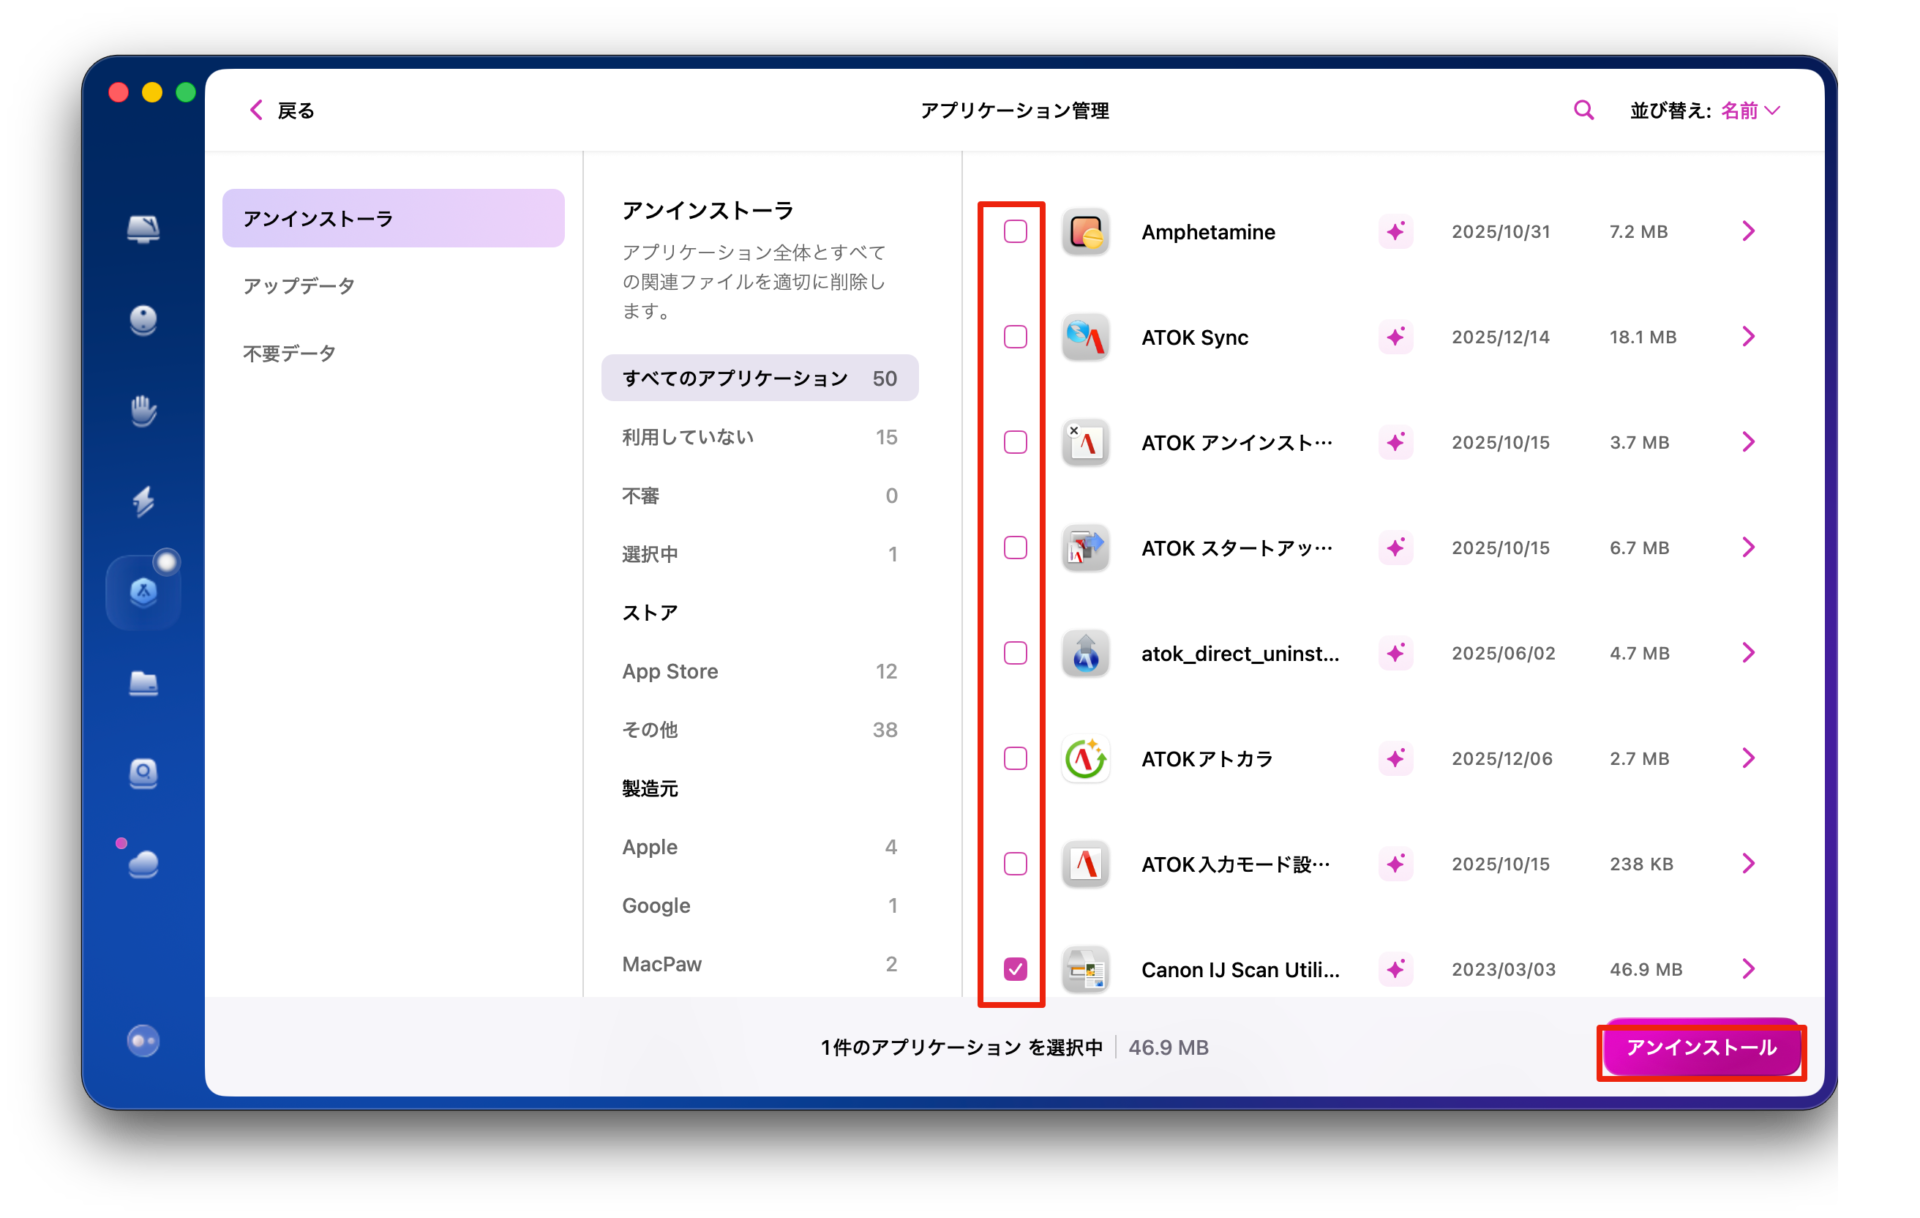The height and width of the screenshot is (1218, 1920).
Task: Check the Amphetamine checkbox
Action: (1015, 232)
